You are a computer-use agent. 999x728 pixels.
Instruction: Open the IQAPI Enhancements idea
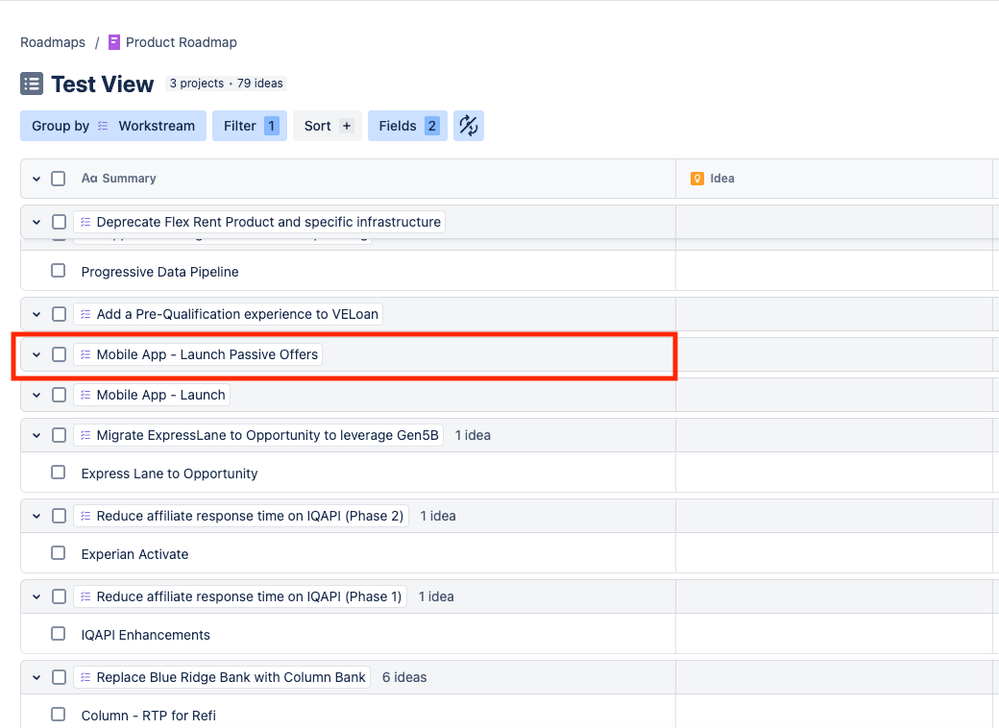145,635
